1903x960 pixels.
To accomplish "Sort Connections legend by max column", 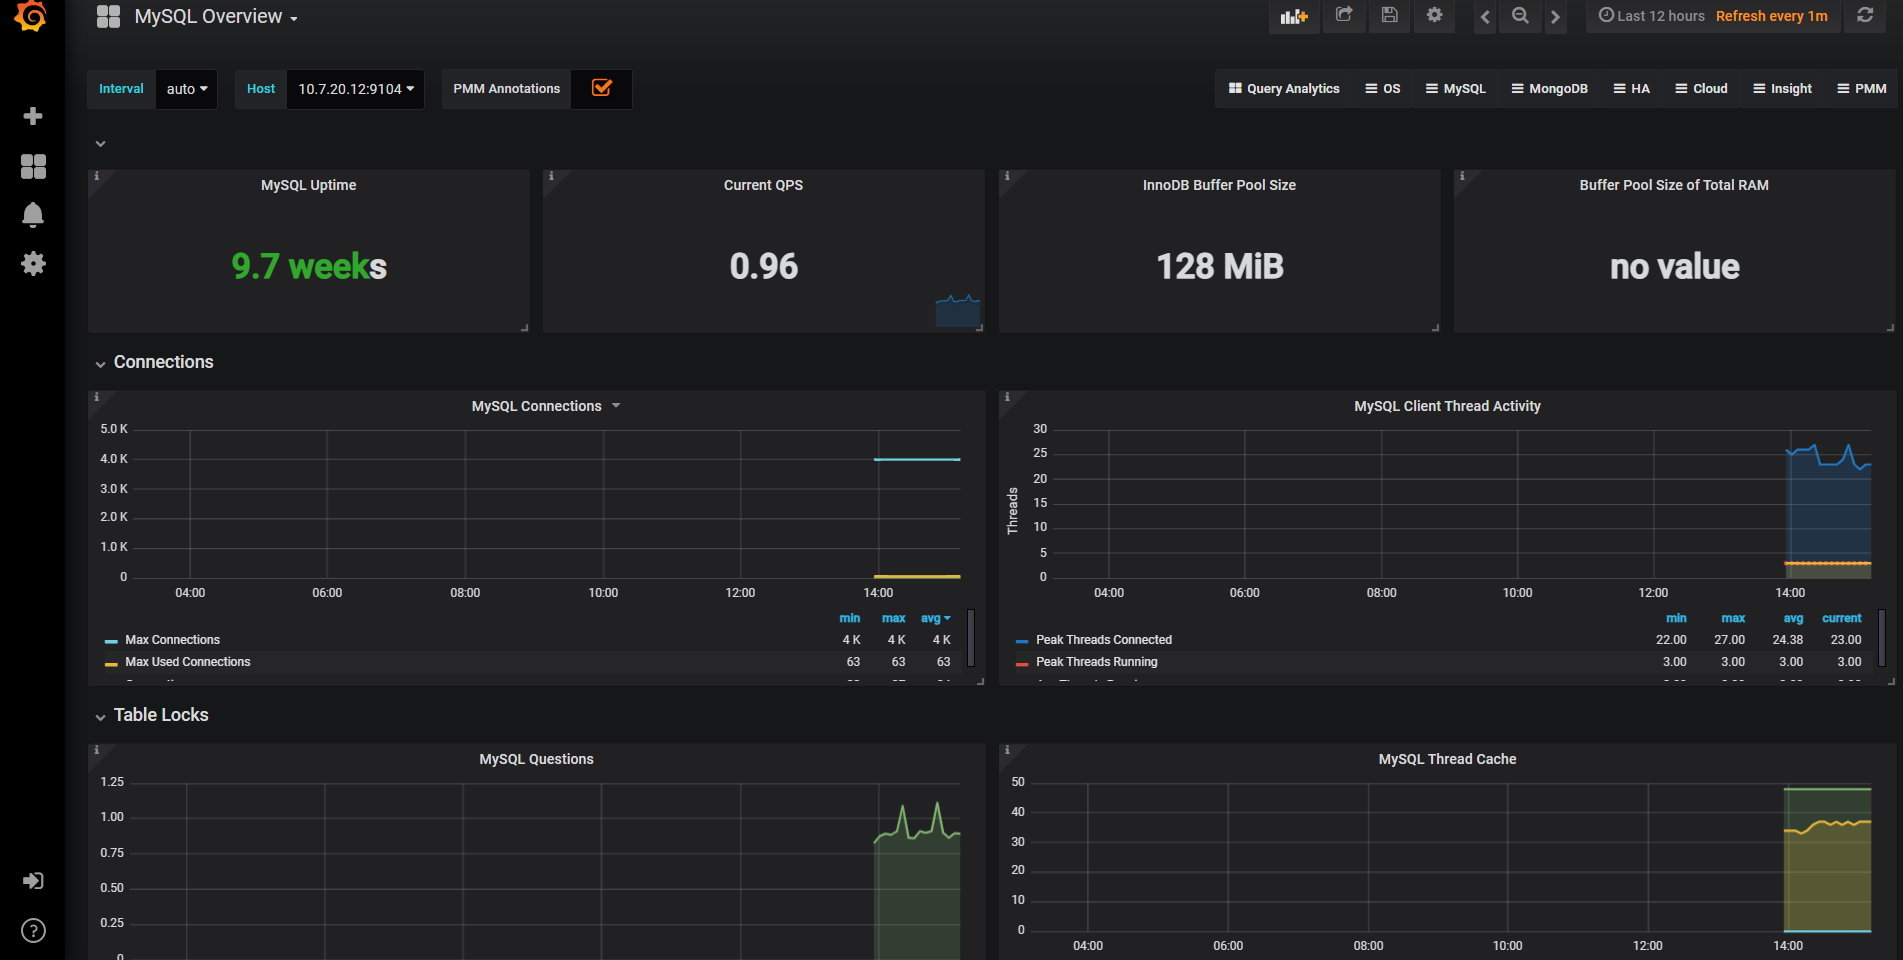I will pos(893,618).
